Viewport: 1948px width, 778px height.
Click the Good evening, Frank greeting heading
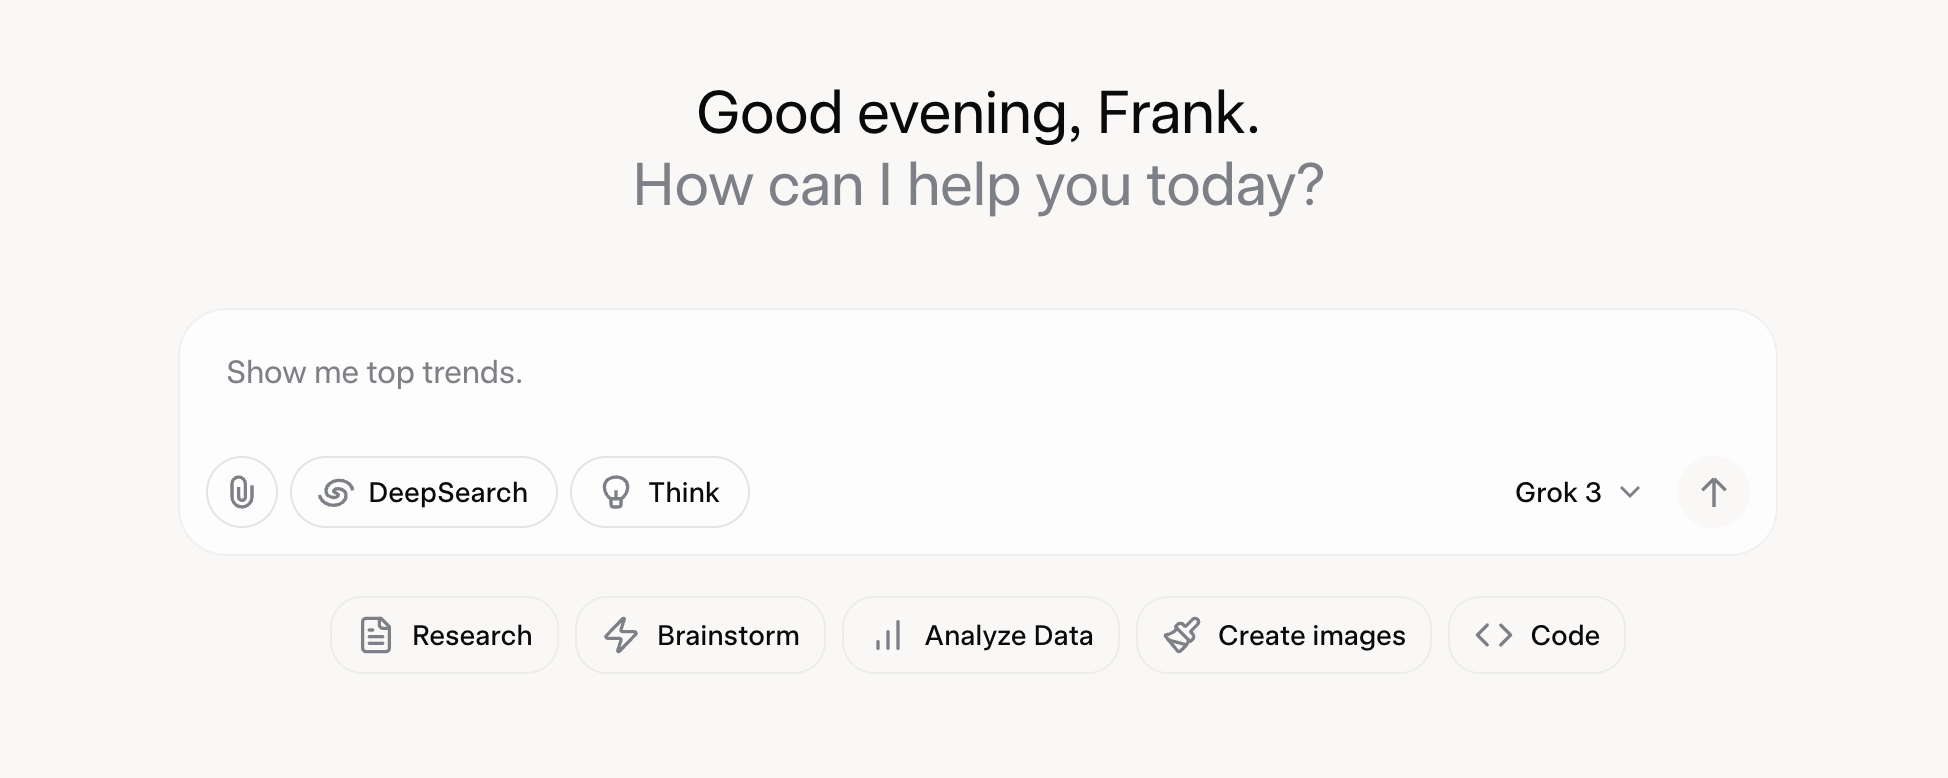tap(978, 113)
